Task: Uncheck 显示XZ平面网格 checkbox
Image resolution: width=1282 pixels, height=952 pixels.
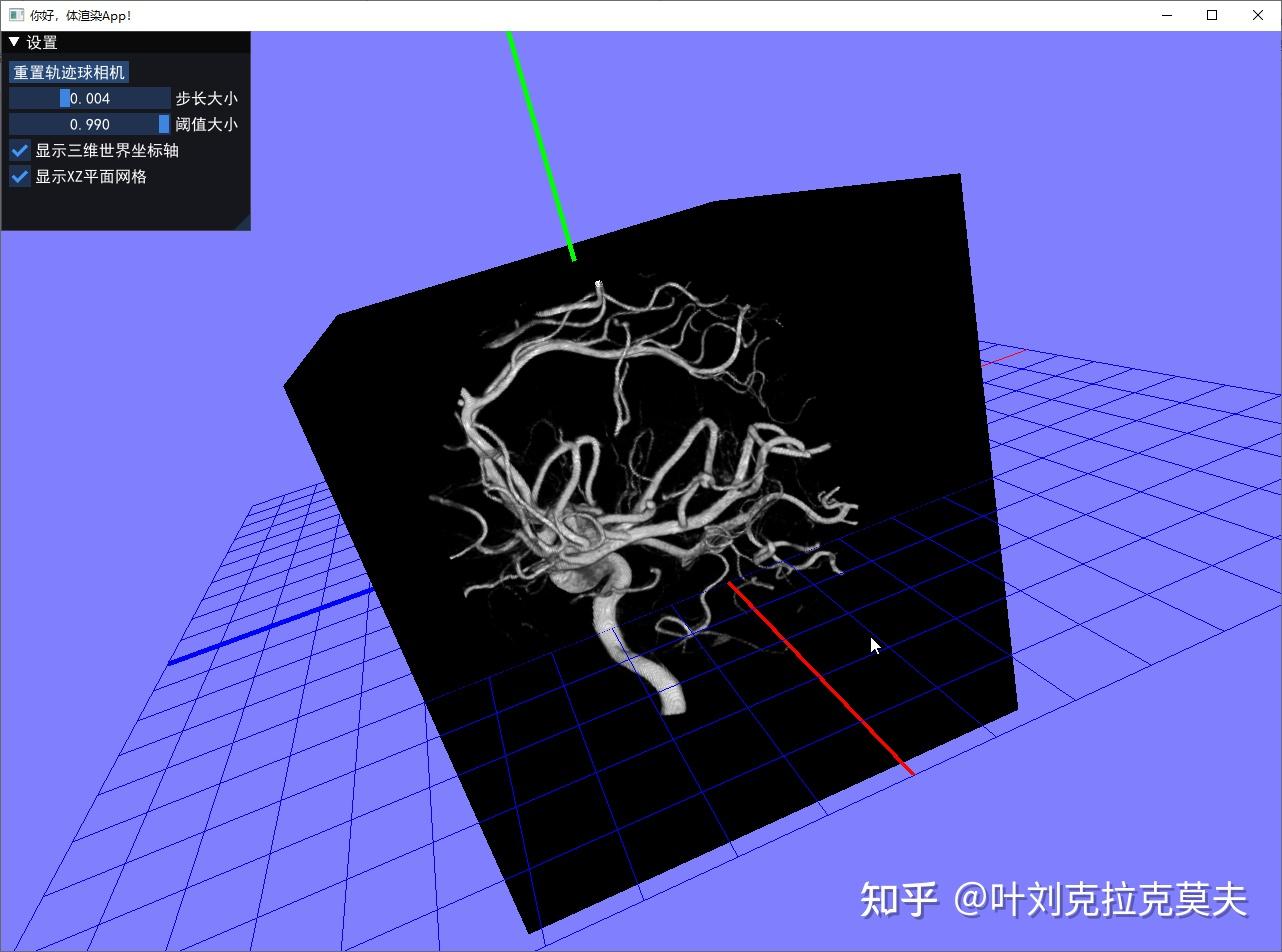Action: [20, 176]
